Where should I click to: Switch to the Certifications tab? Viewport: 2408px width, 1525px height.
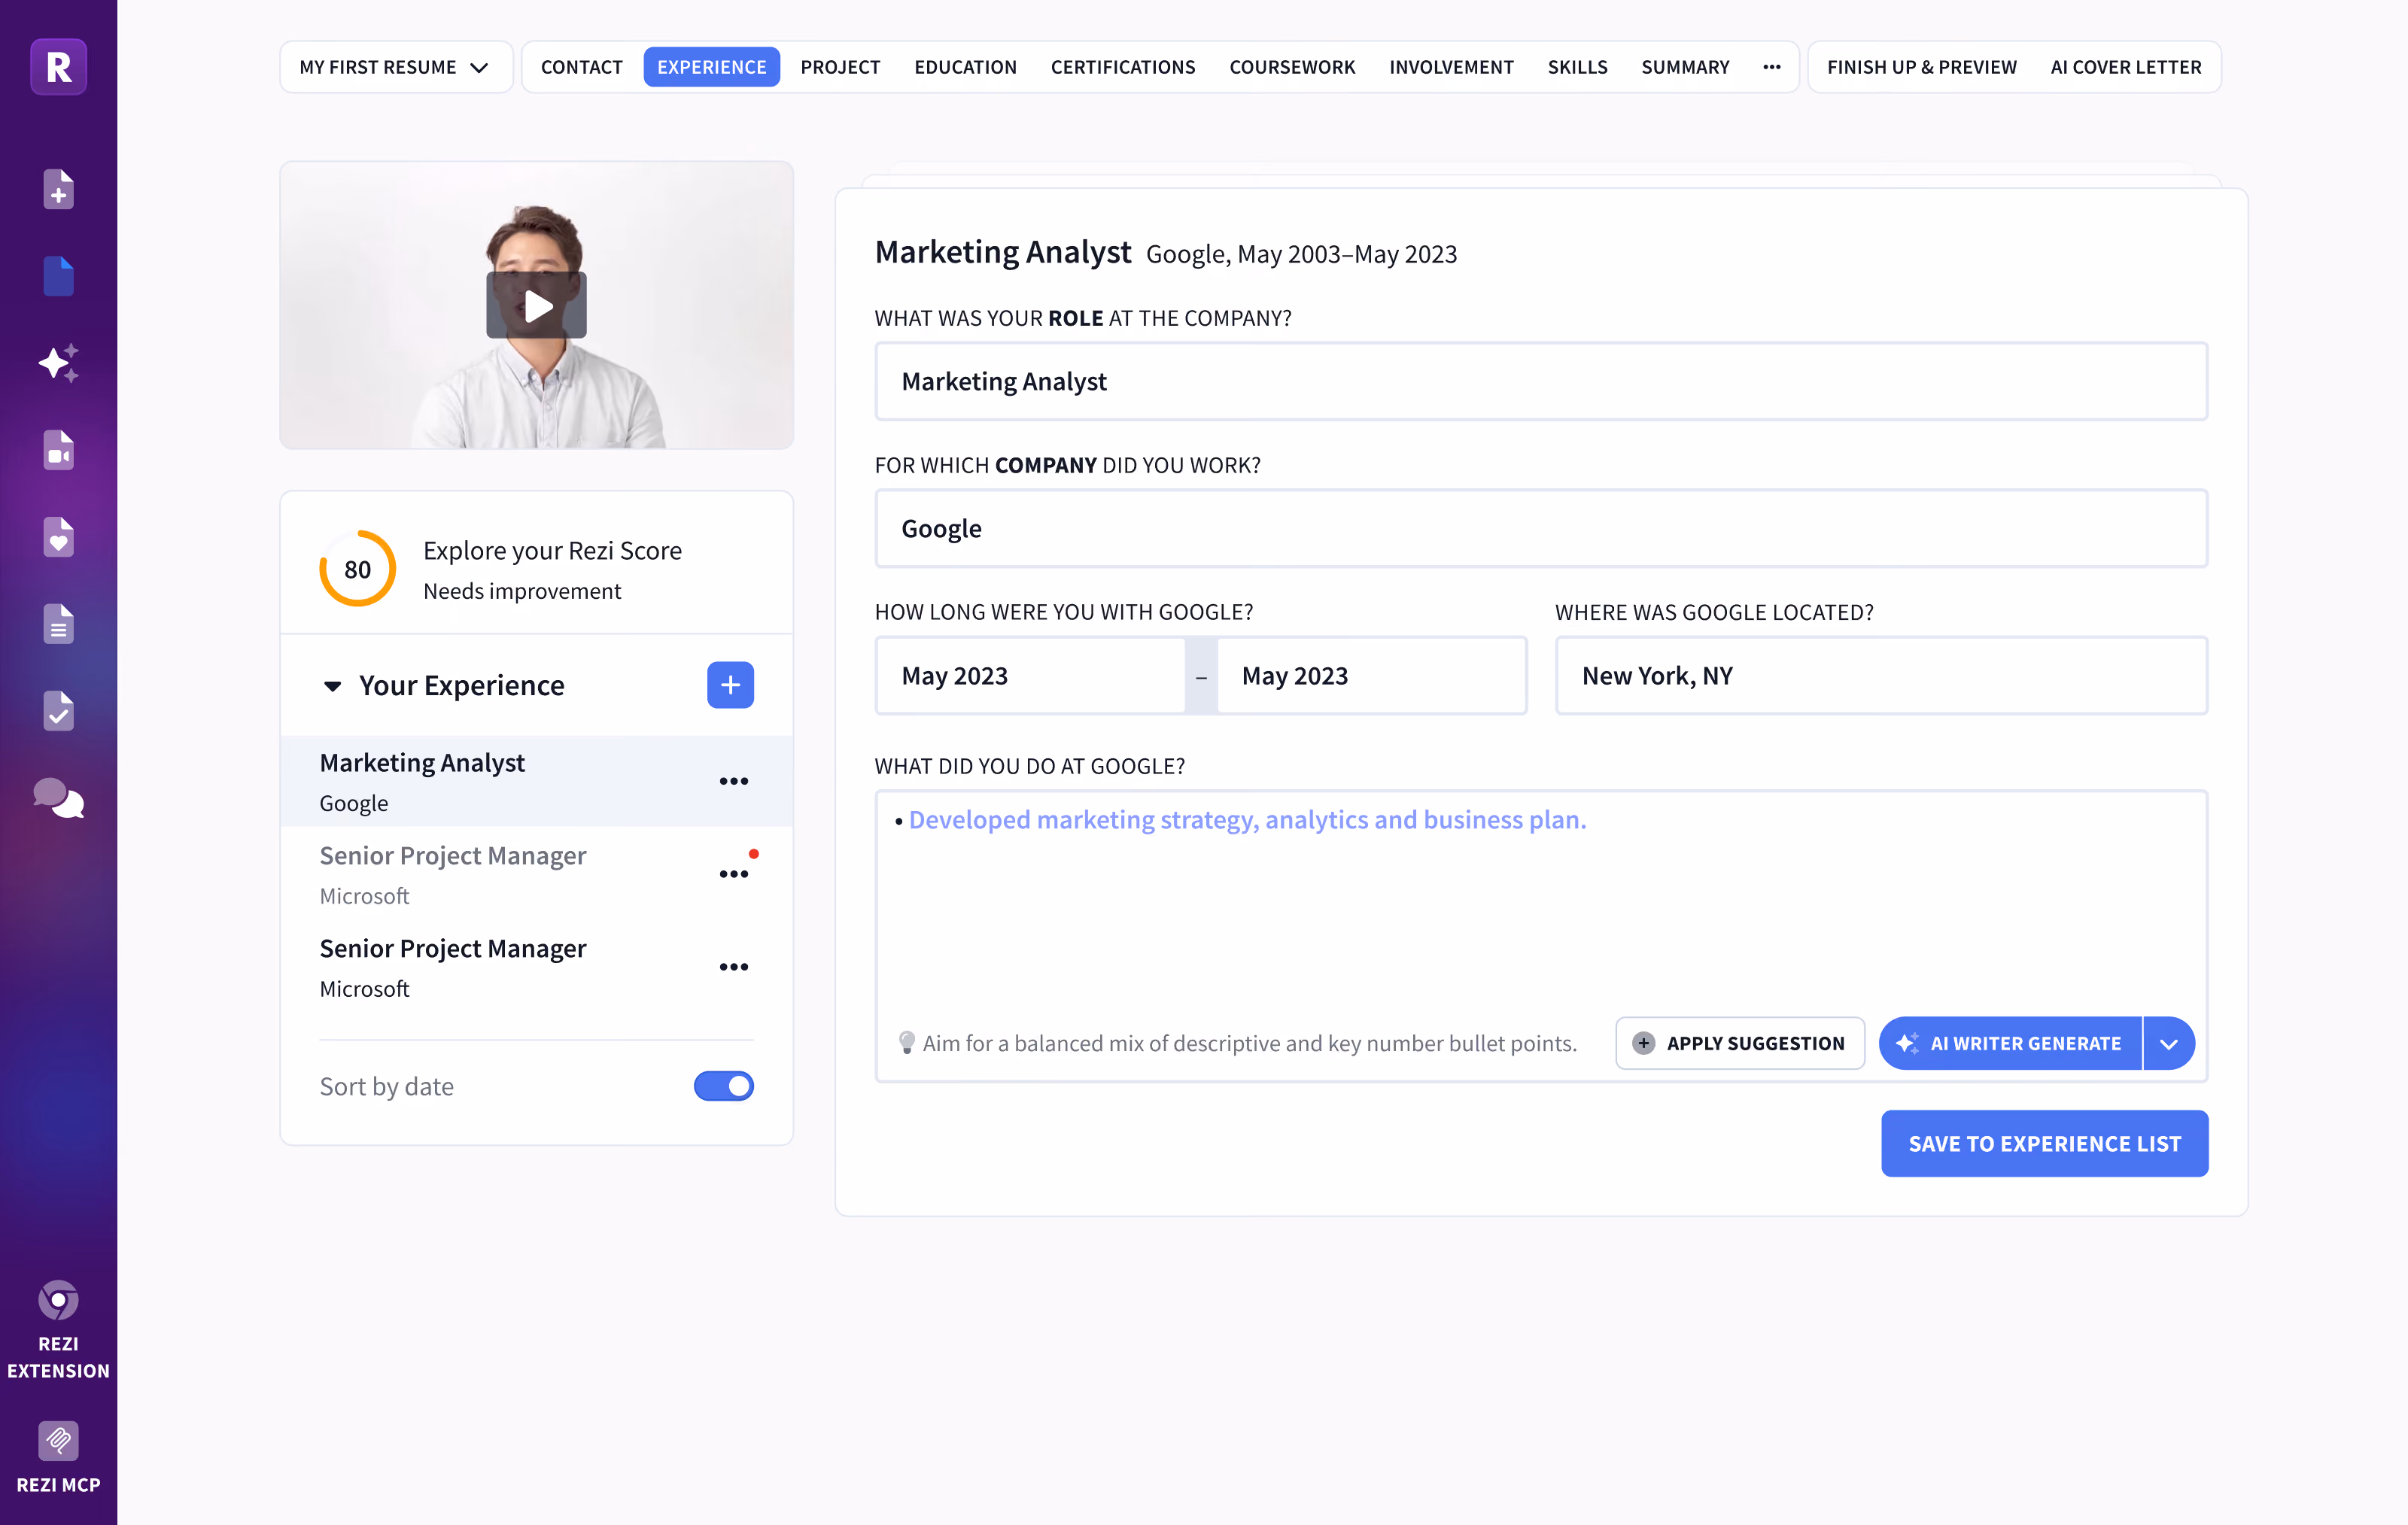[1123, 67]
